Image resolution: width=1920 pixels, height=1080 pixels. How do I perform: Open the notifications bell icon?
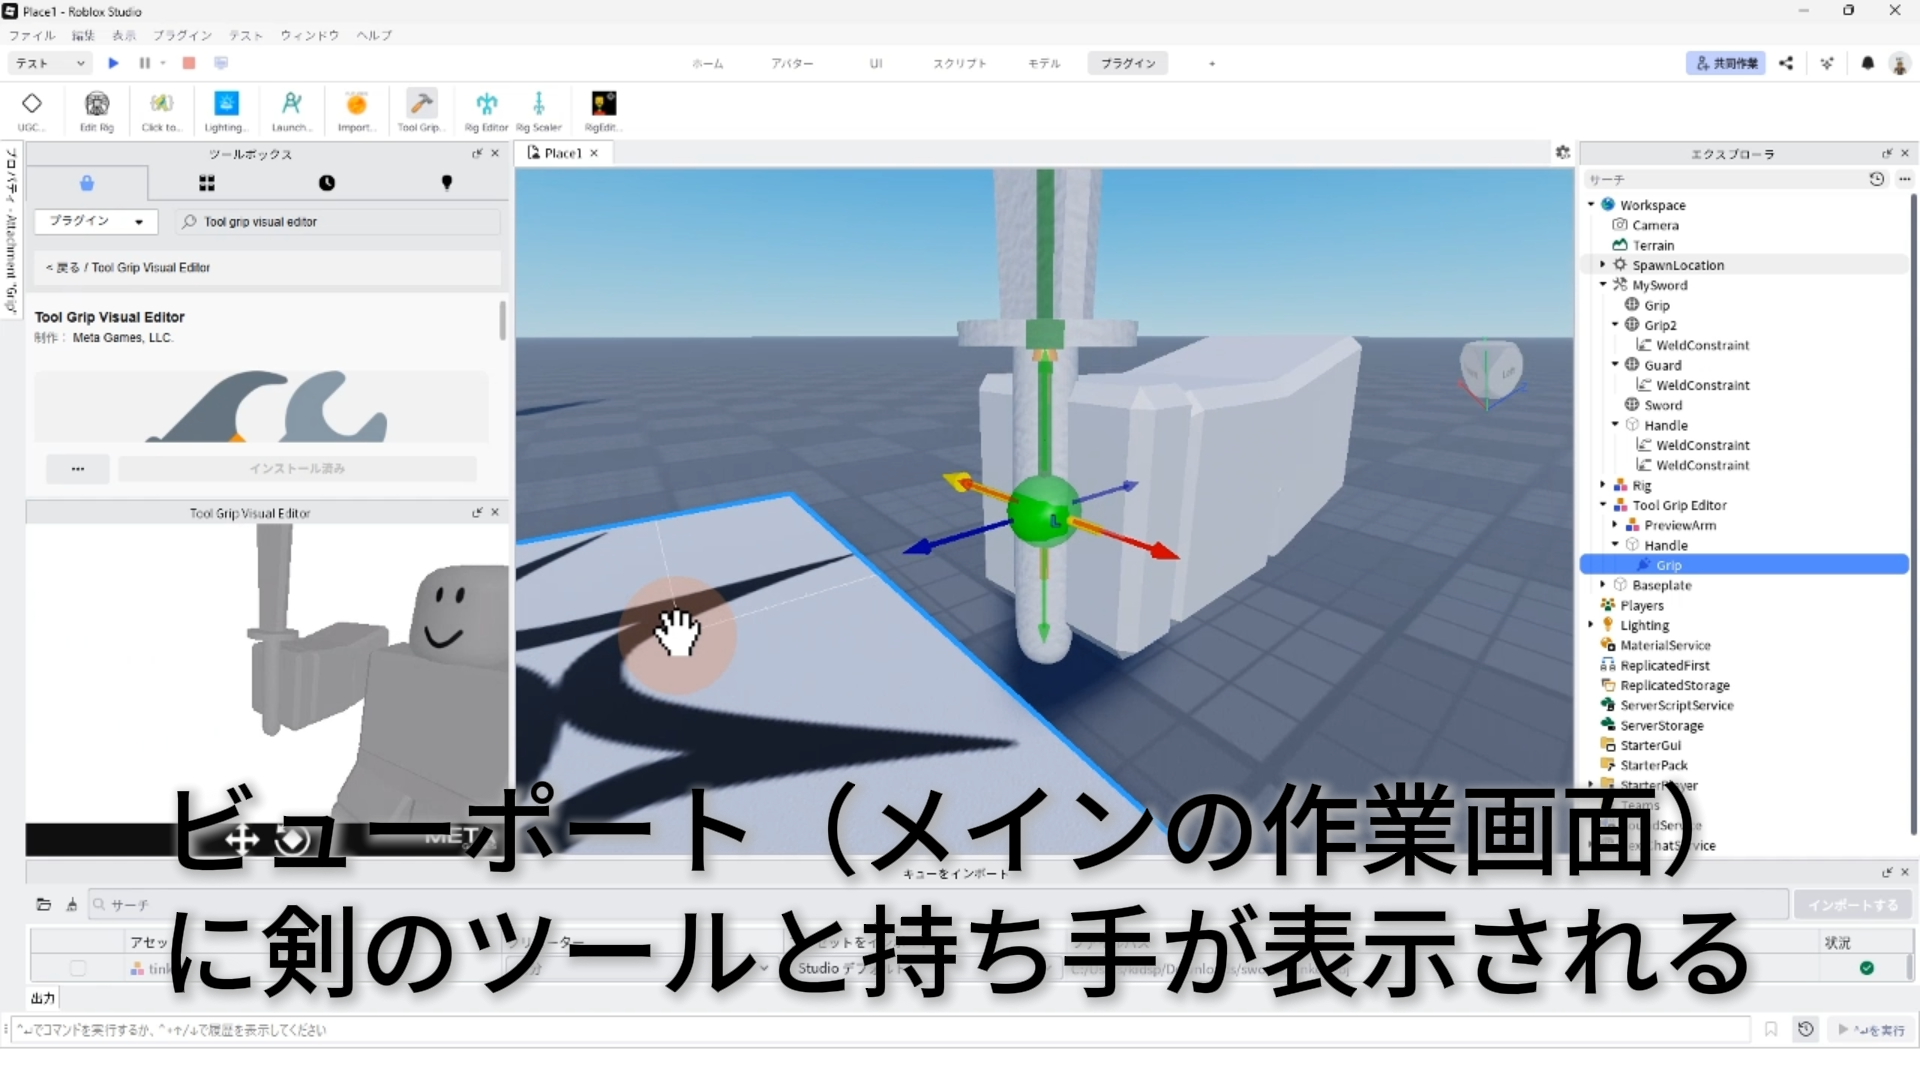click(1867, 63)
